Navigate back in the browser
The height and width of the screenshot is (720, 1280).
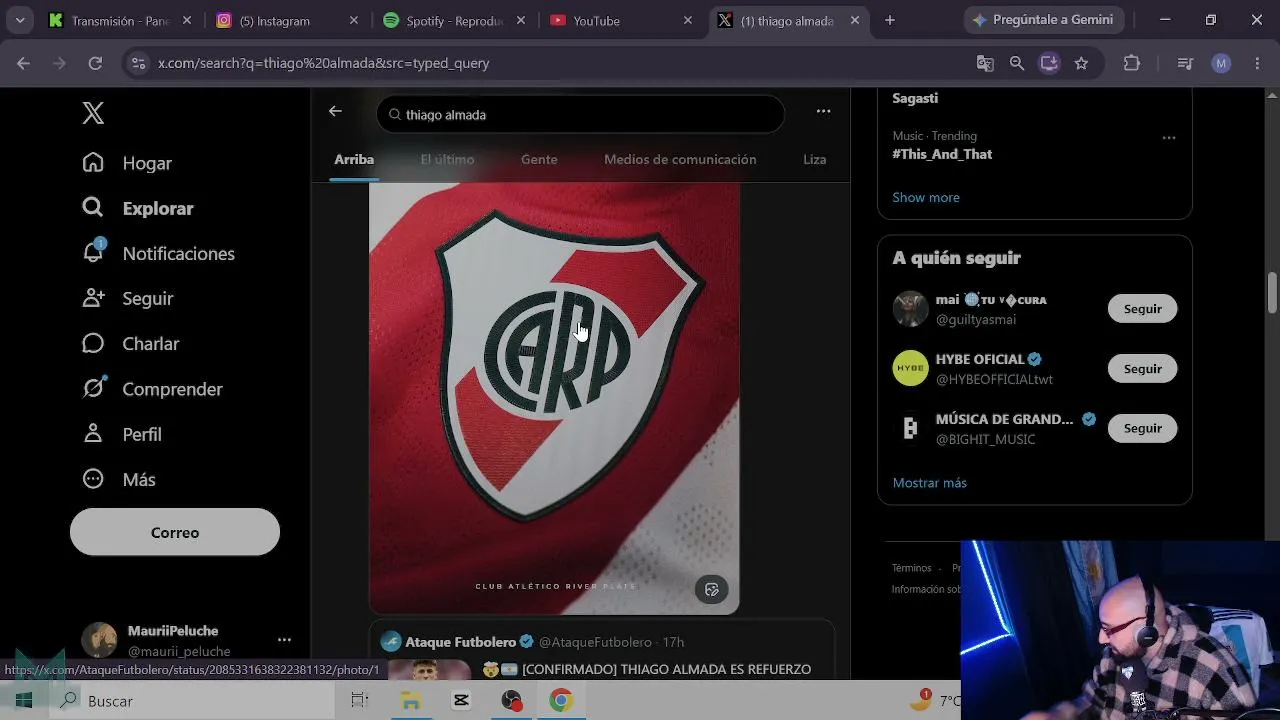(x=23, y=63)
